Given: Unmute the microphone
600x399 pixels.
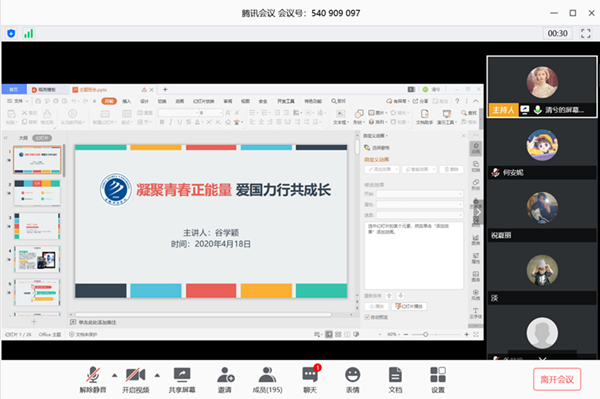Looking at the screenshot, I should pyautogui.click(x=93, y=379).
